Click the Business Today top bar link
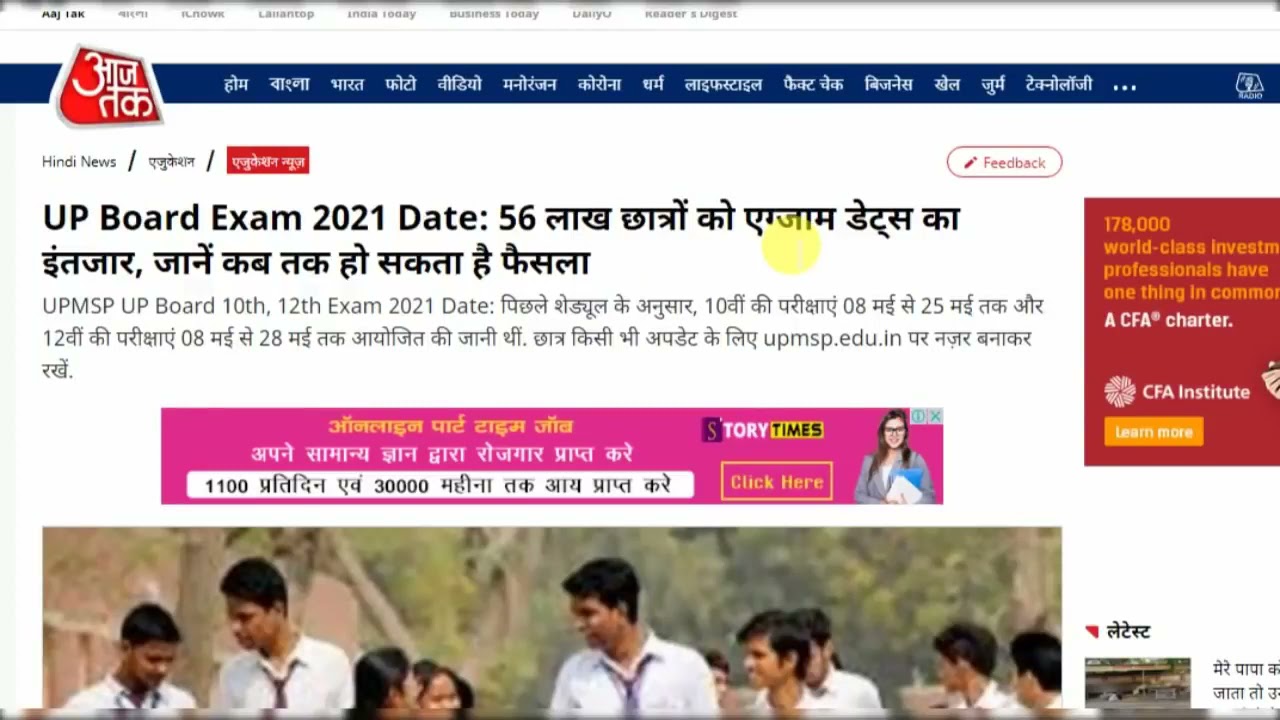This screenshot has width=1280, height=720. tap(494, 14)
